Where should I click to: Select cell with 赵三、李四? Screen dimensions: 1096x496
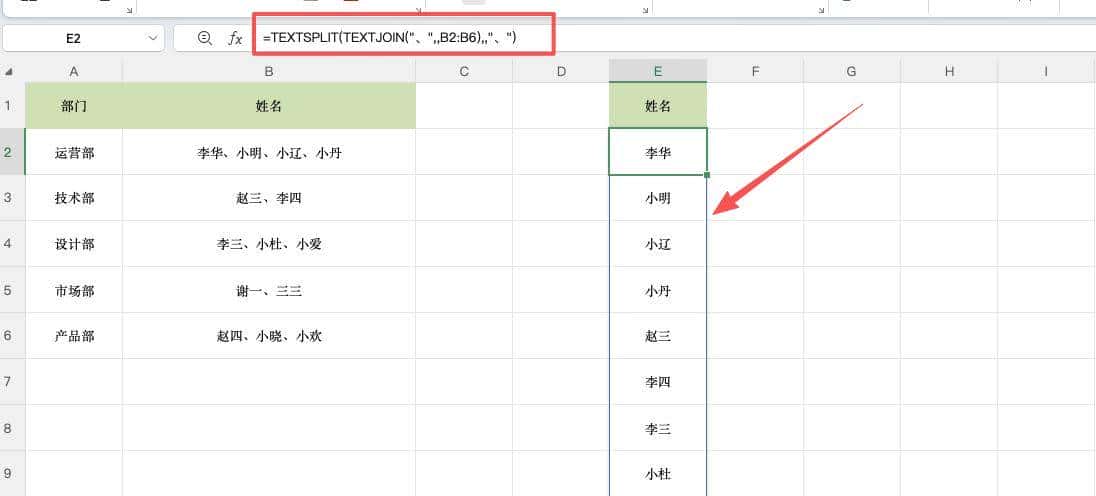269,198
